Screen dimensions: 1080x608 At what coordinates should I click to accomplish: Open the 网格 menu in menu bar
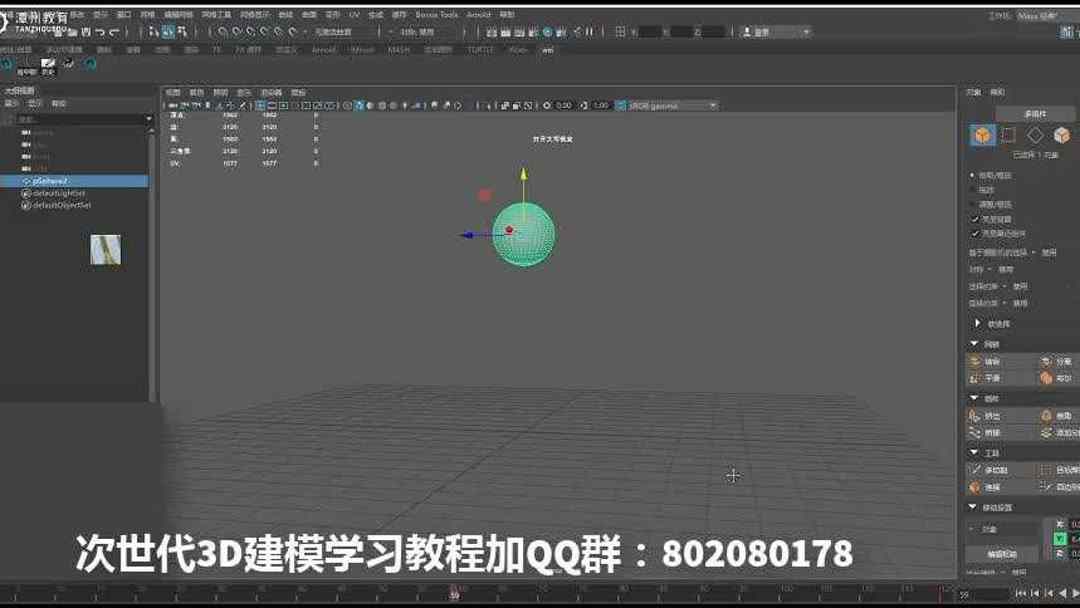coord(158,15)
